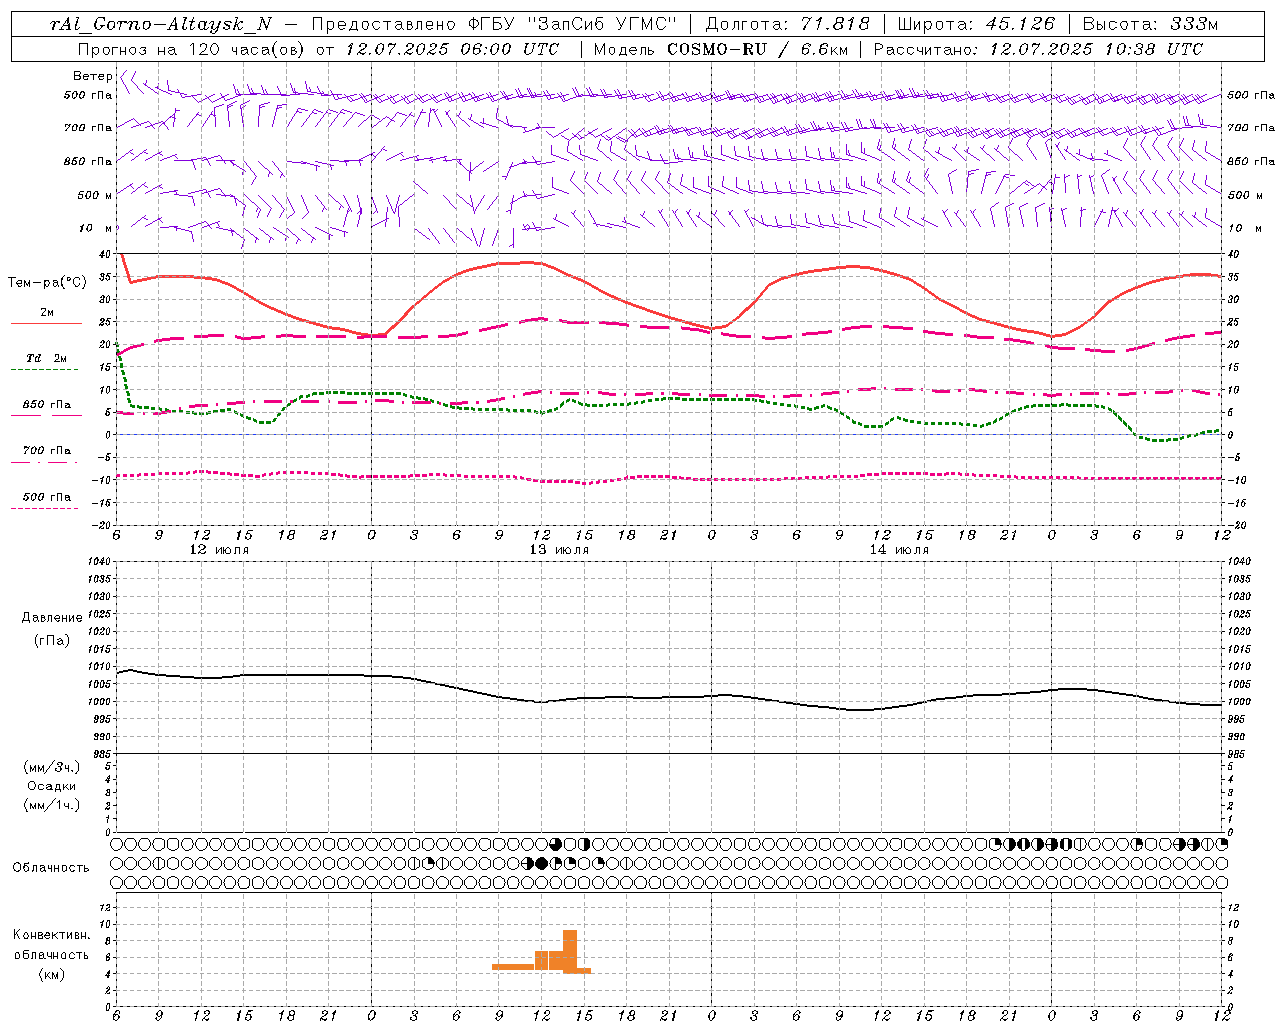The width and height of the screenshot is (1280, 1024).
Task: Click the Давление pressure panel label
Action: 52,618
